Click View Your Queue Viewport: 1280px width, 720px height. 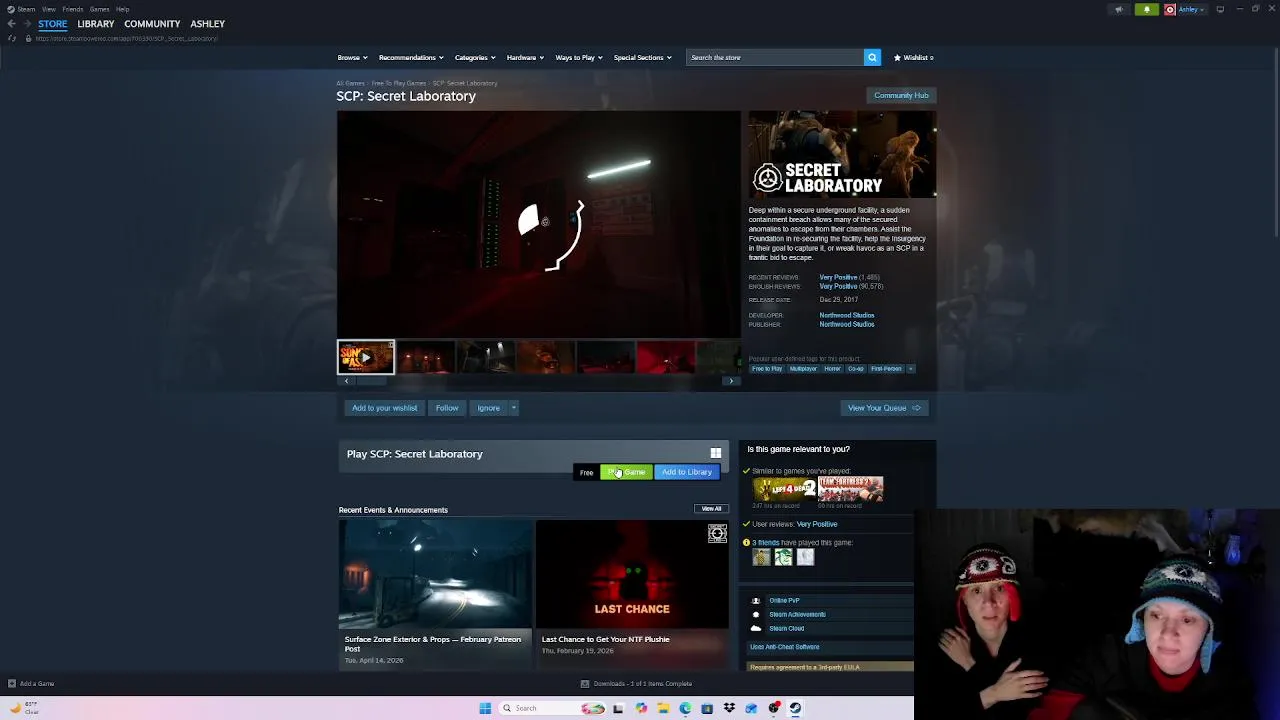884,408
